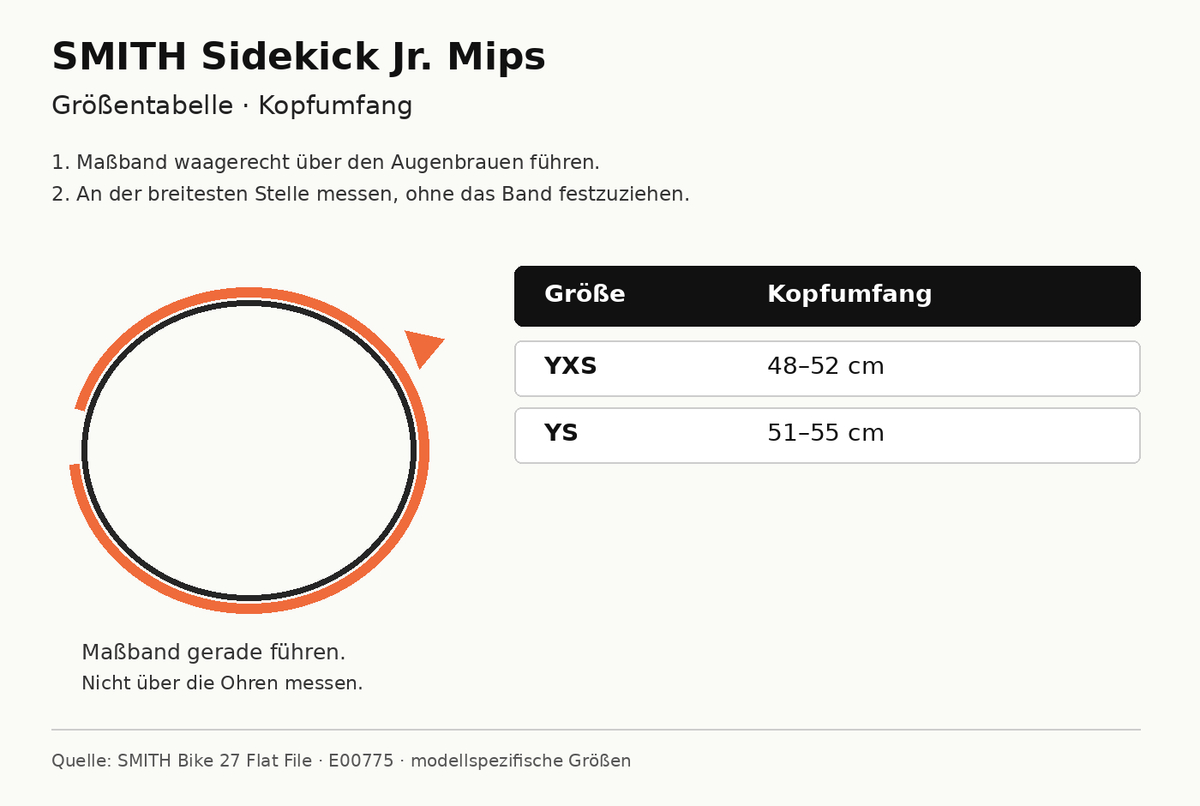This screenshot has width=1200, height=806.
Task: Click the Quelle source line in footer
Action: pyautogui.click(x=341, y=761)
